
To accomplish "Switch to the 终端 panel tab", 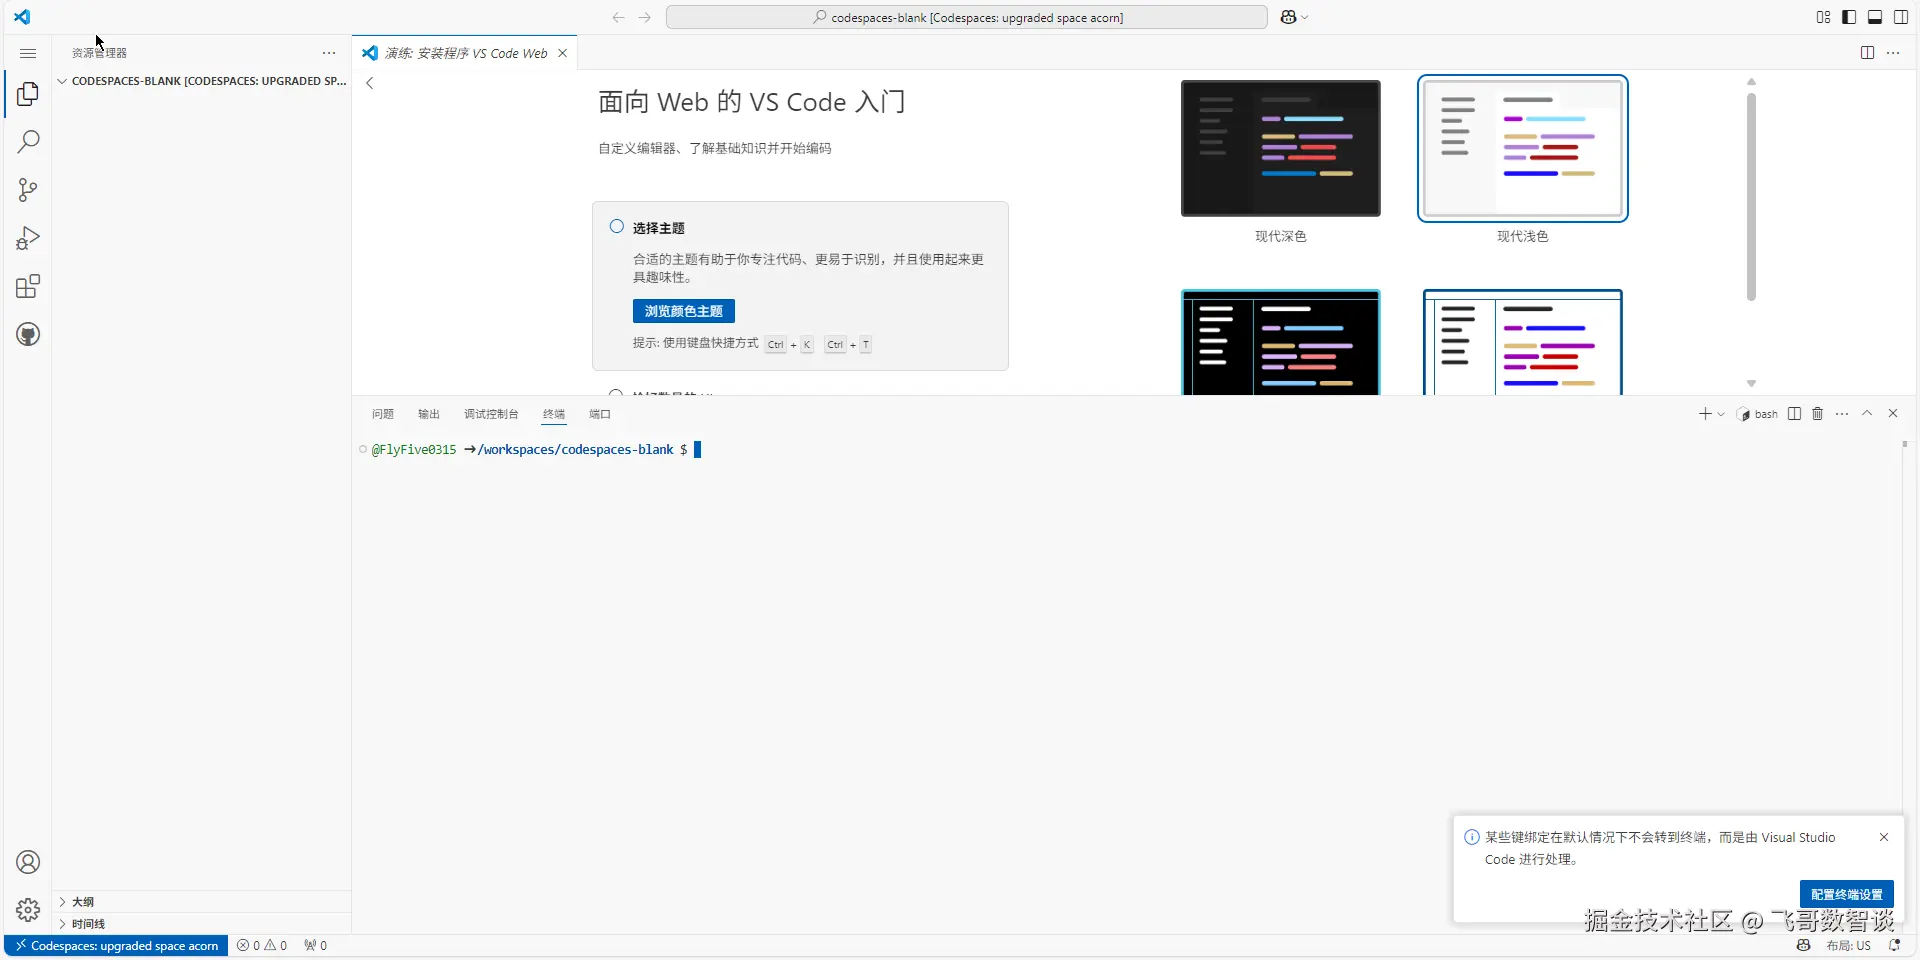I will point(554,414).
